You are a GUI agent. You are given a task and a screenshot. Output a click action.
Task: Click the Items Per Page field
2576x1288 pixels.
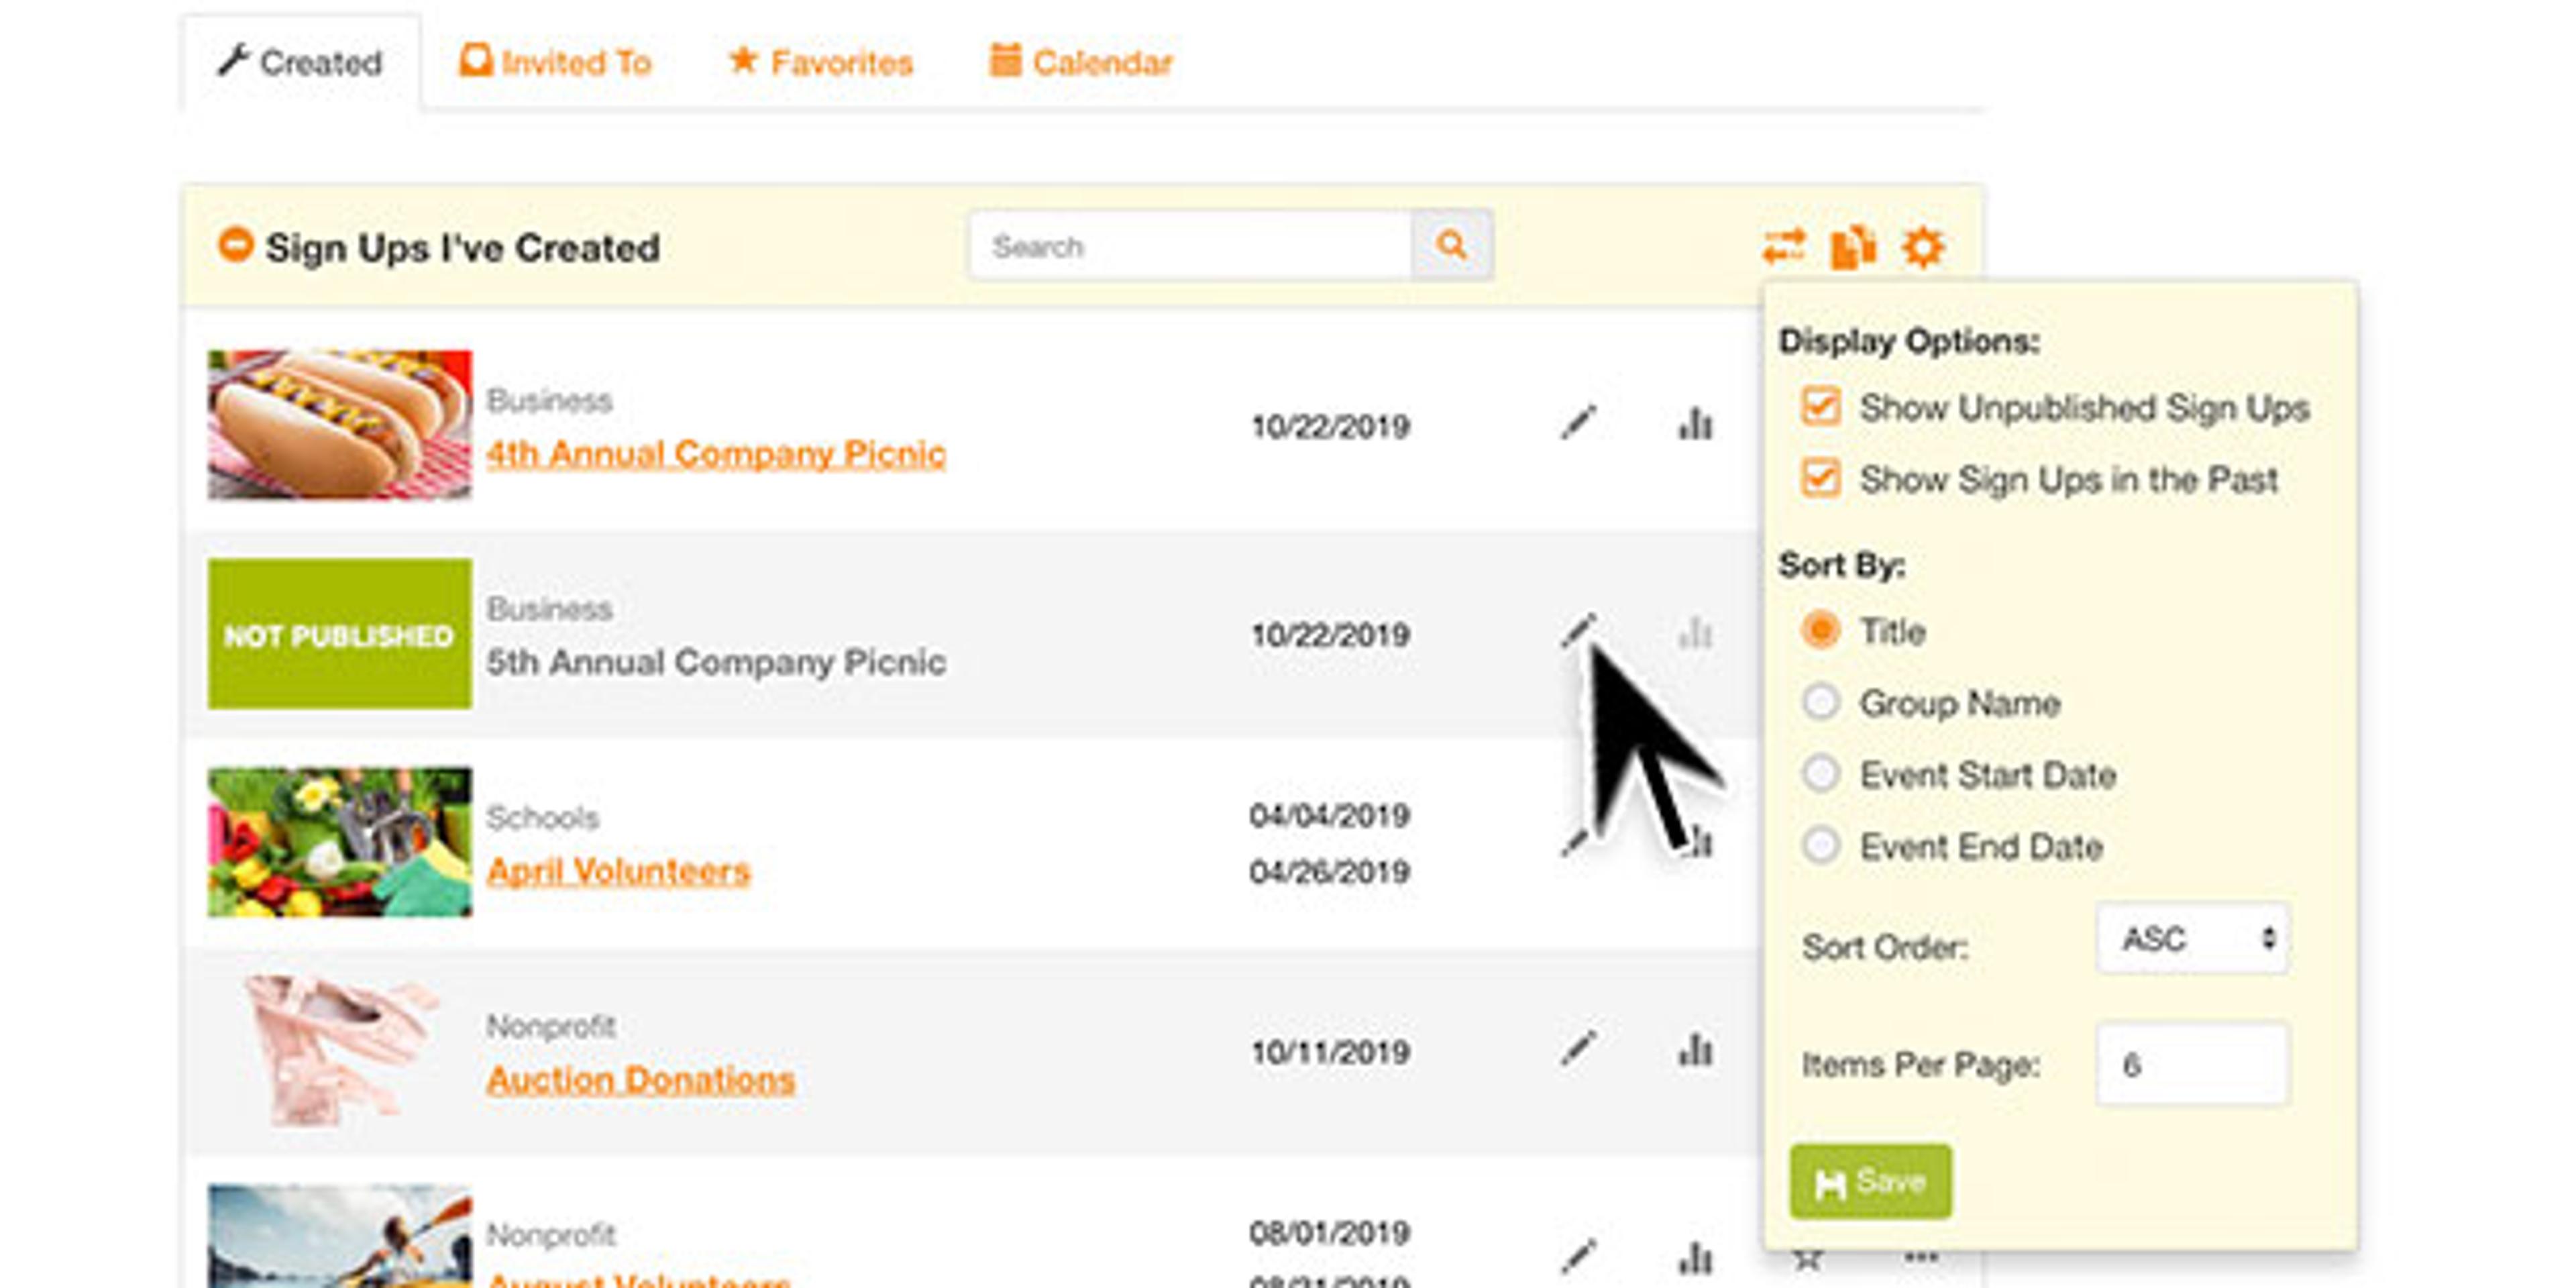coord(2192,1064)
